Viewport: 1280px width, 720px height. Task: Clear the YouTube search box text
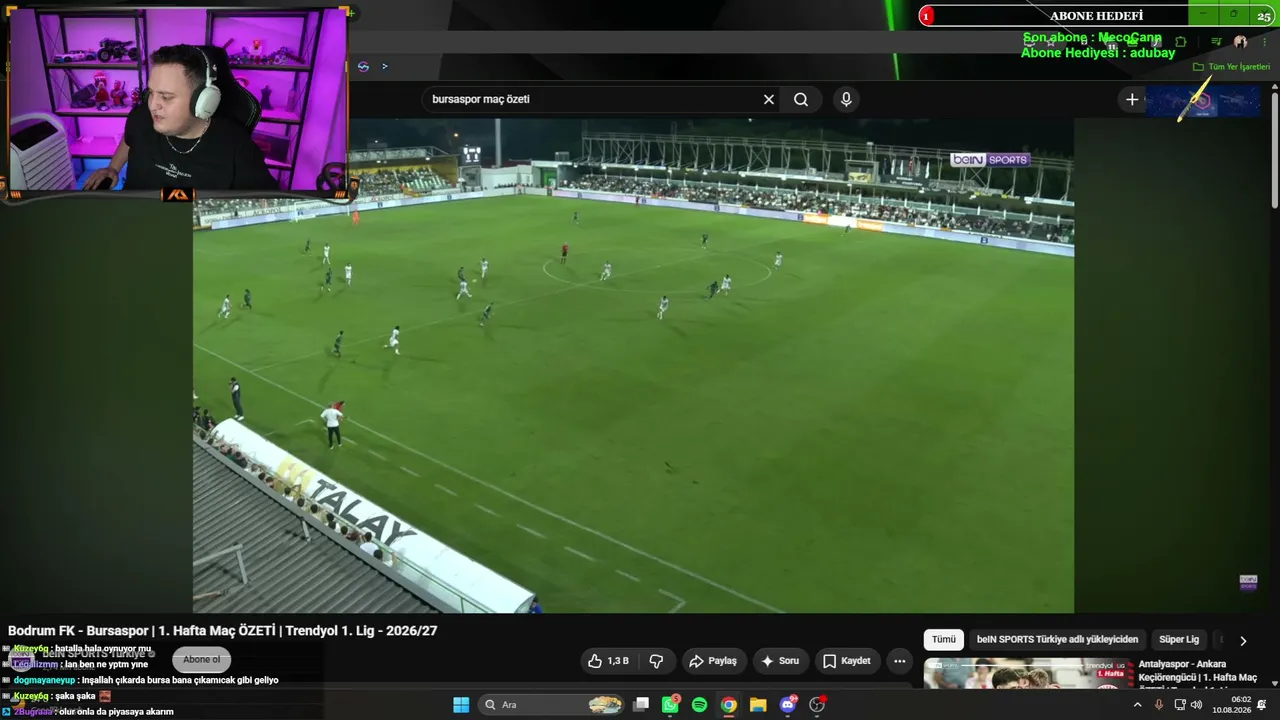(769, 99)
